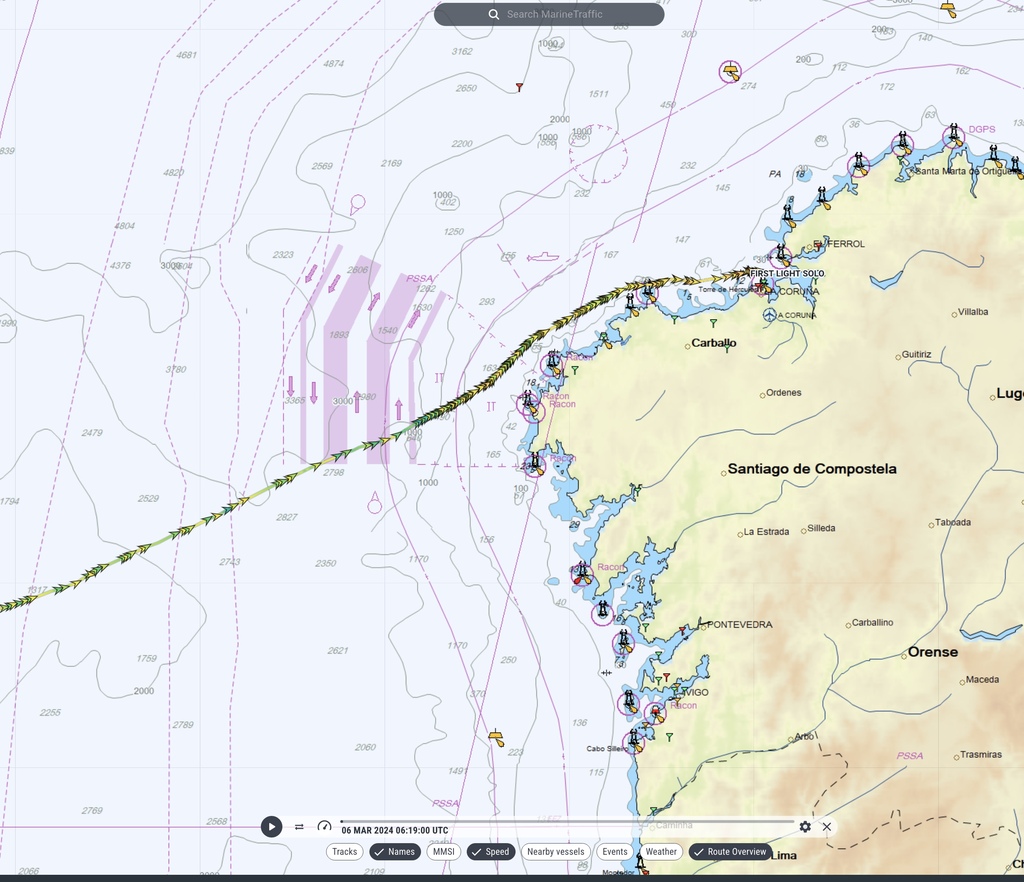Click the Racon lighthouse near Pontevedra coast
The width and height of the screenshot is (1024, 882).
point(581,575)
